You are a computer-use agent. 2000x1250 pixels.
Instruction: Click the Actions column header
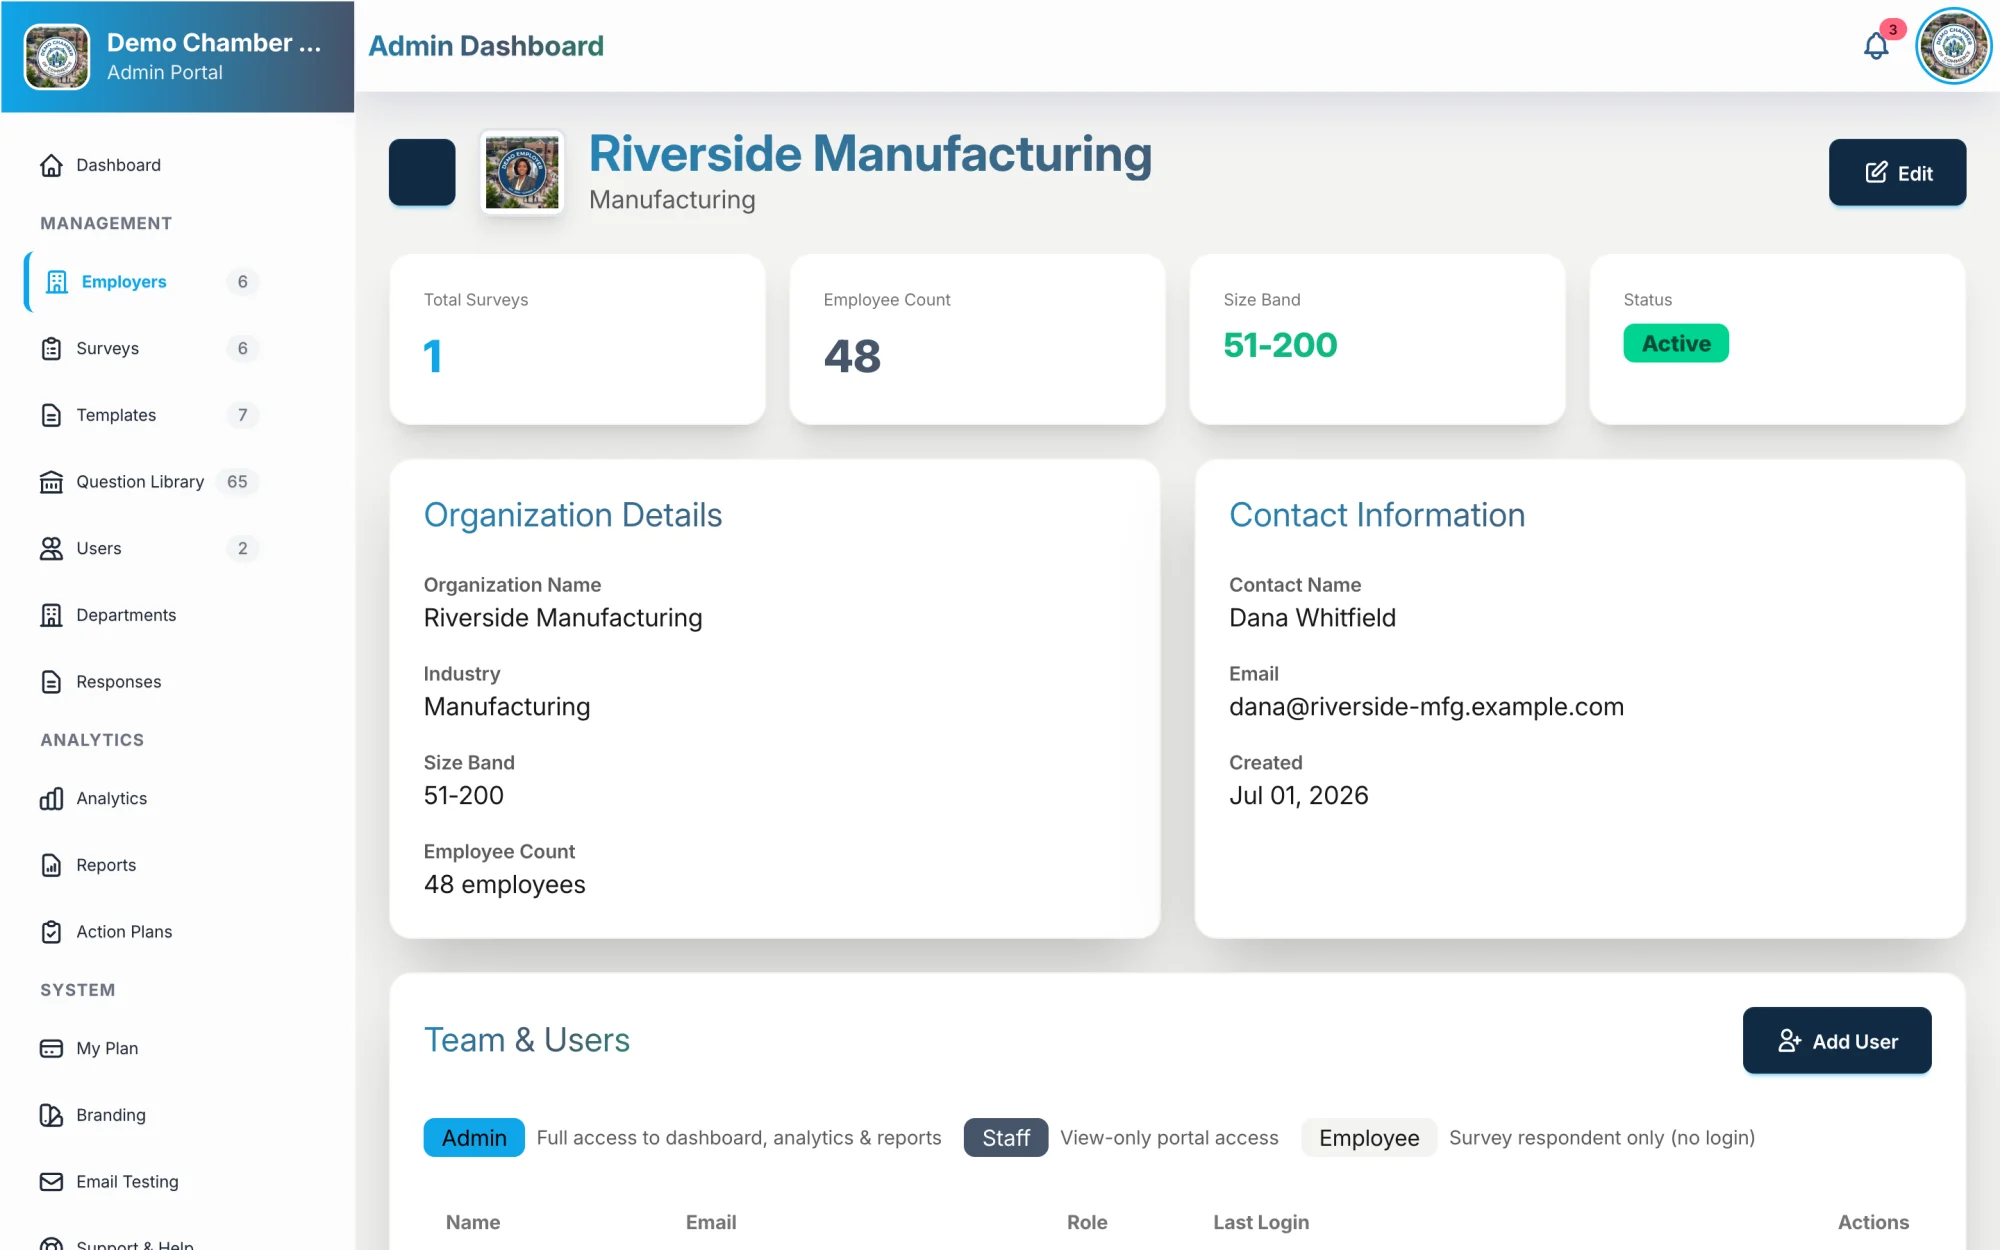(x=1873, y=1222)
